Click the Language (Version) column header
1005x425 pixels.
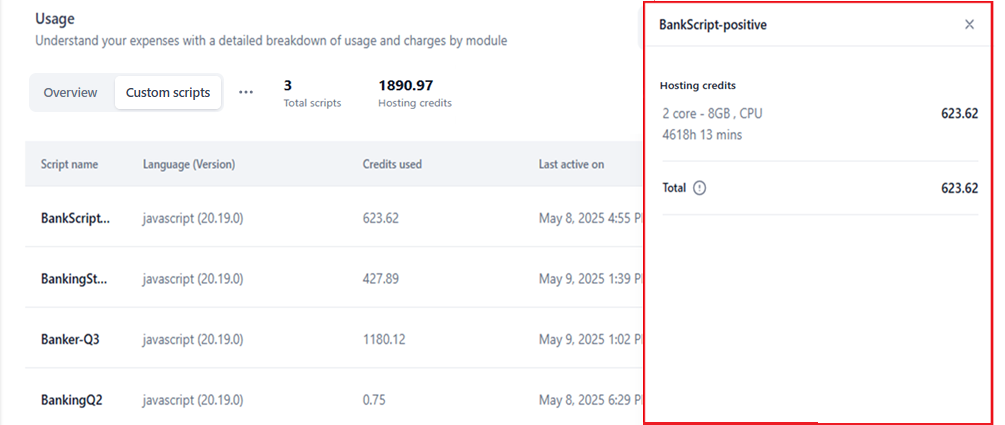188,165
